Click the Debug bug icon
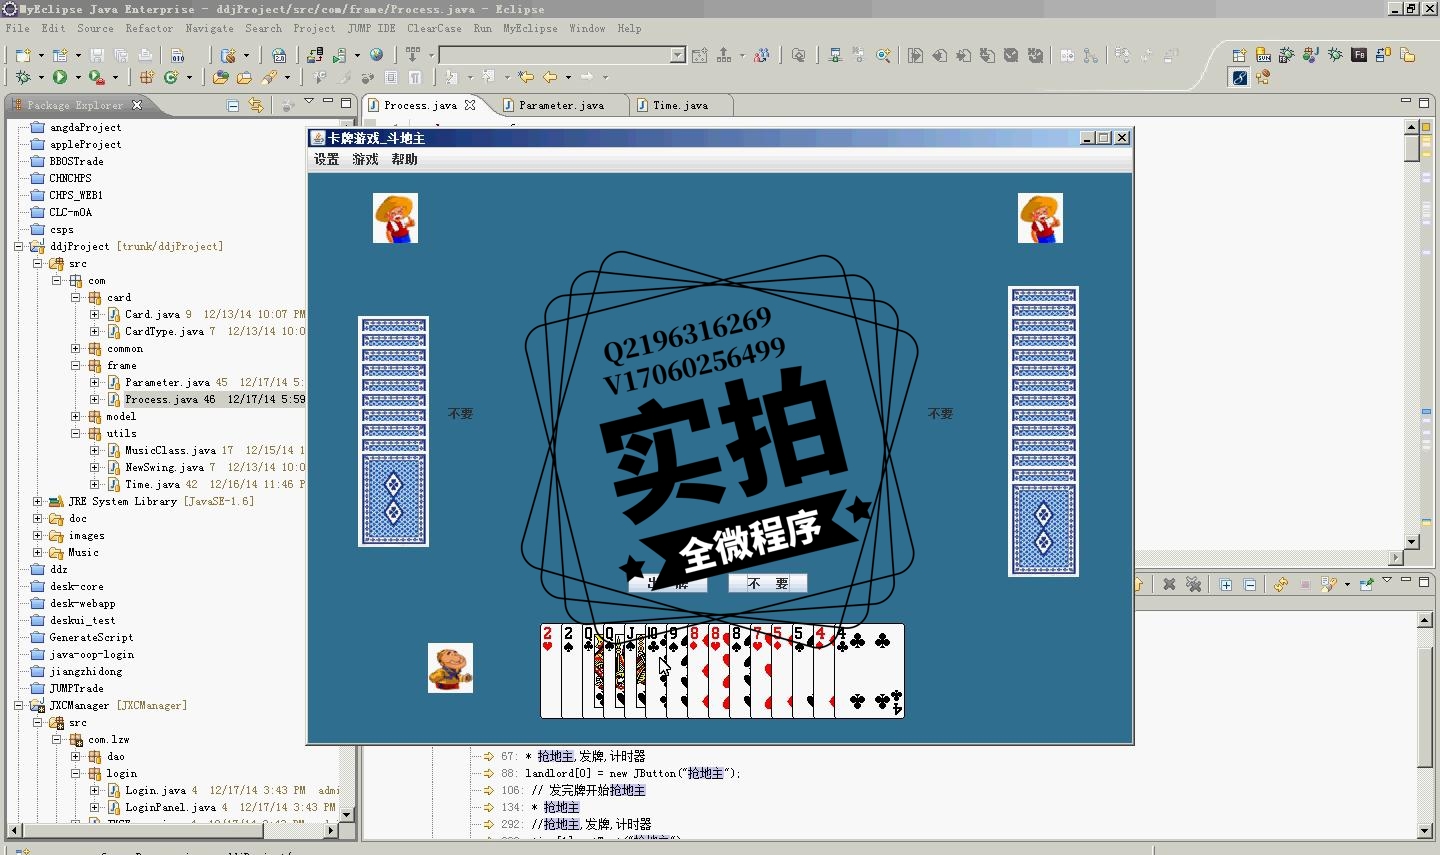 coord(23,77)
